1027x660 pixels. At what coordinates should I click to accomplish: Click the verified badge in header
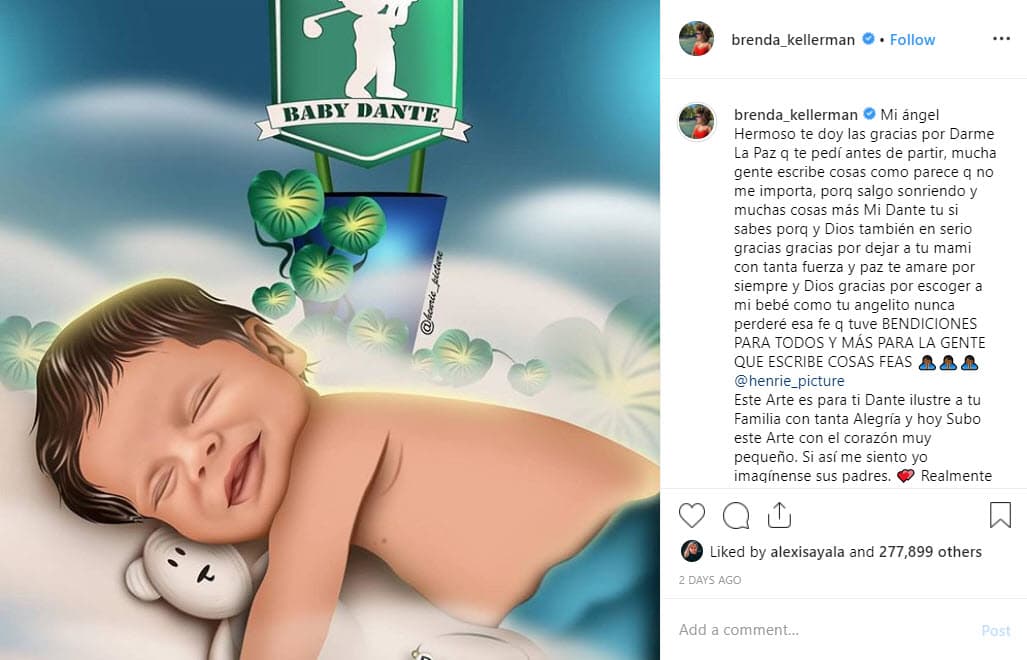click(x=868, y=39)
